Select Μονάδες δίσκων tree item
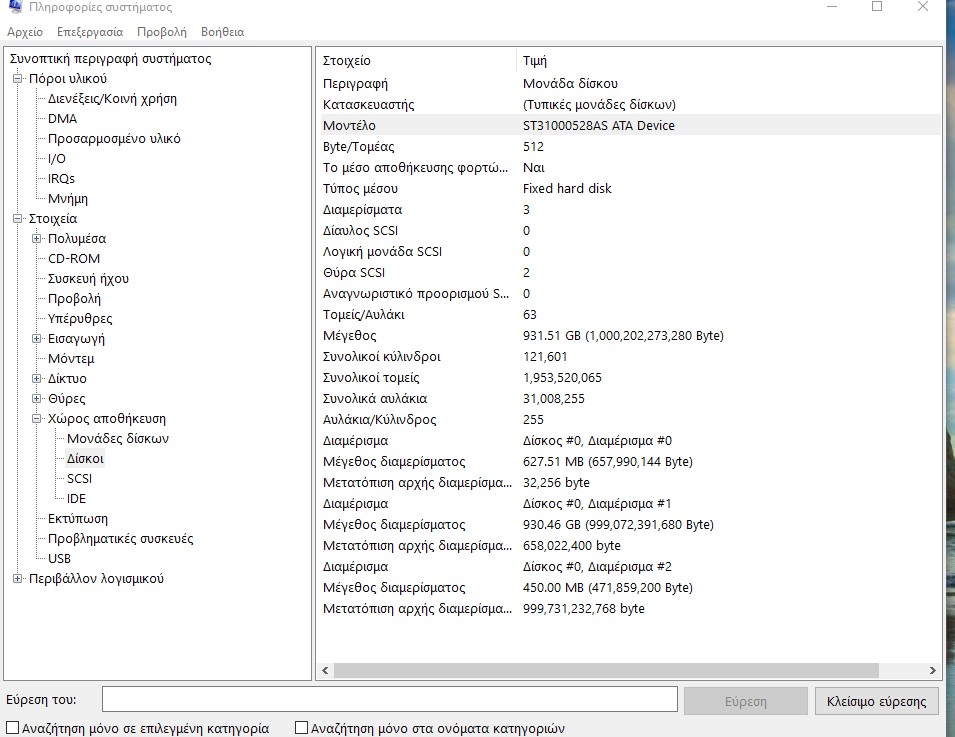 118,439
